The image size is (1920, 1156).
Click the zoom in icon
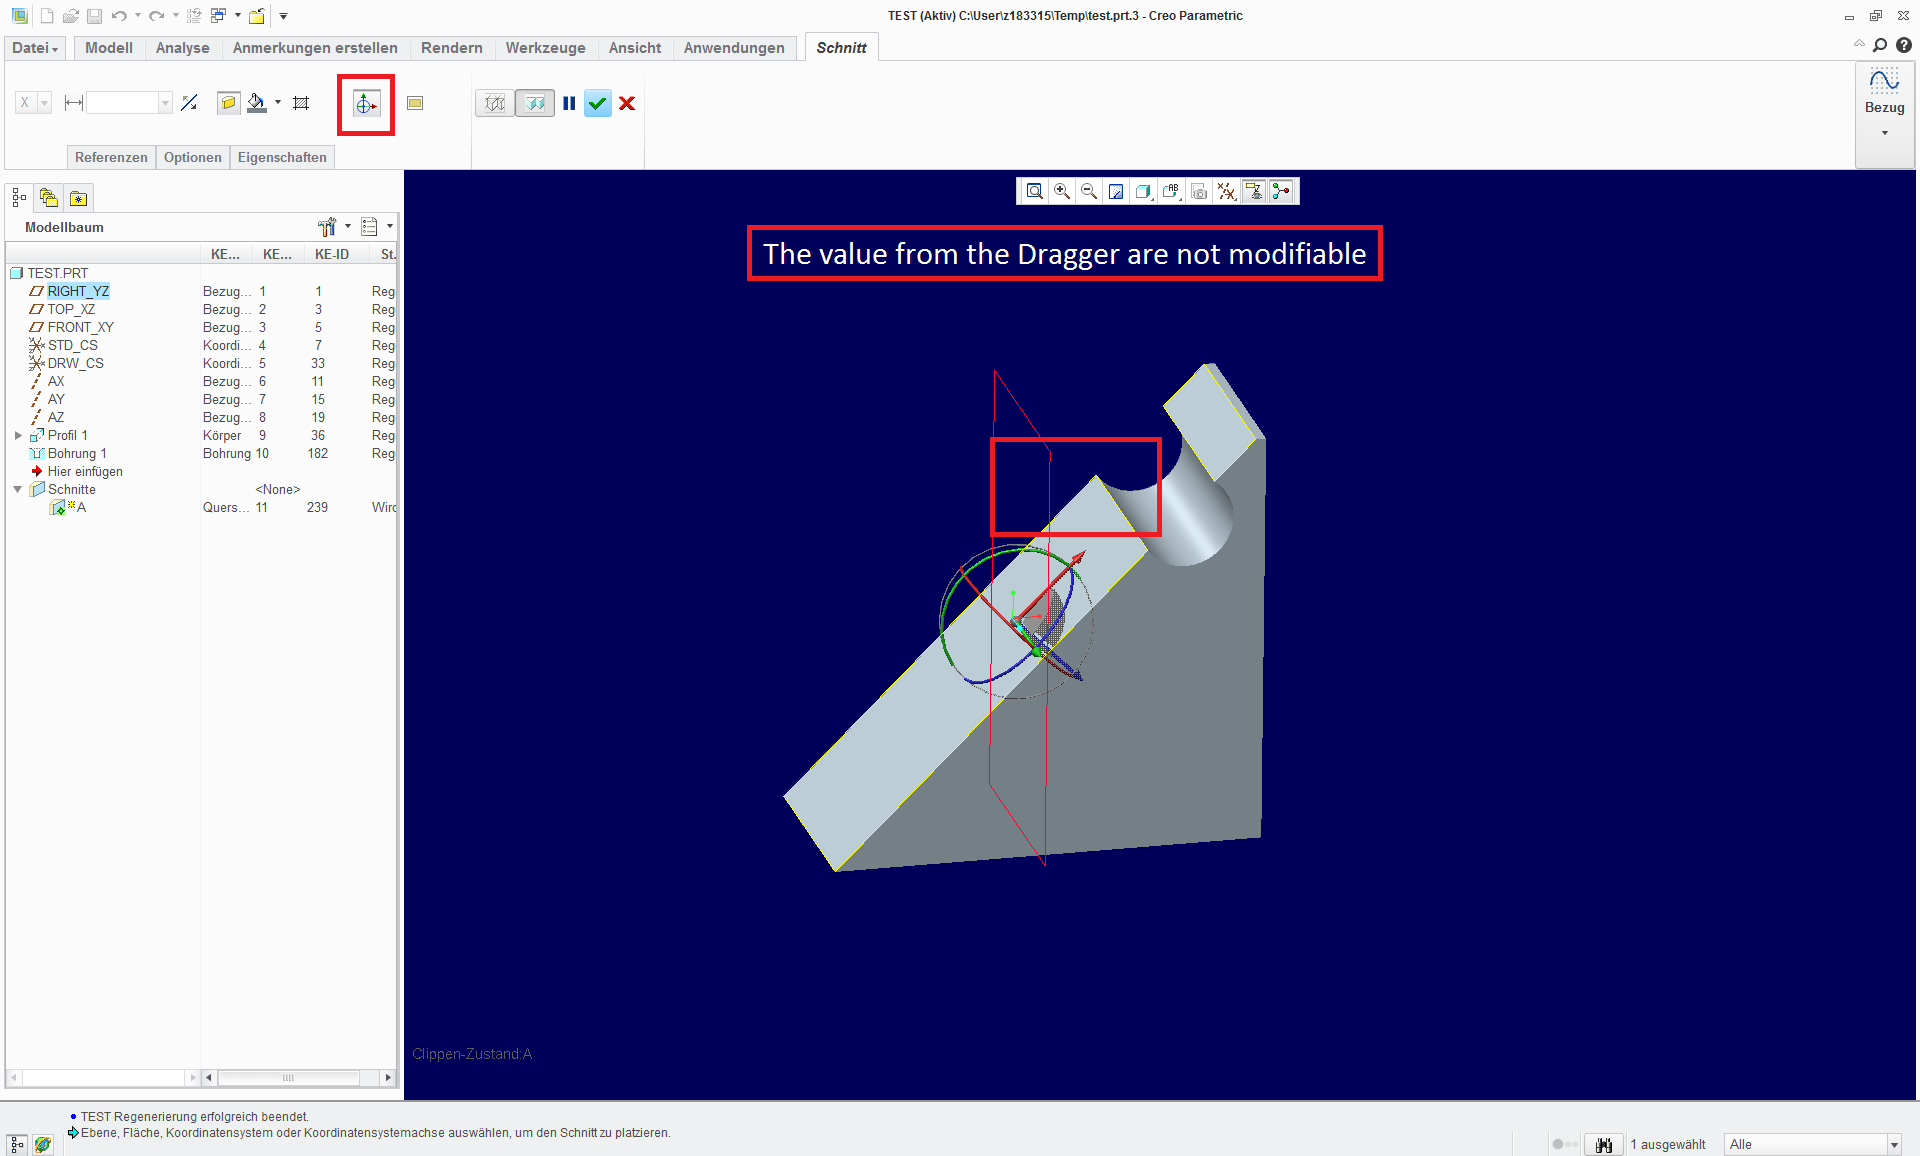pyautogui.click(x=1062, y=191)
